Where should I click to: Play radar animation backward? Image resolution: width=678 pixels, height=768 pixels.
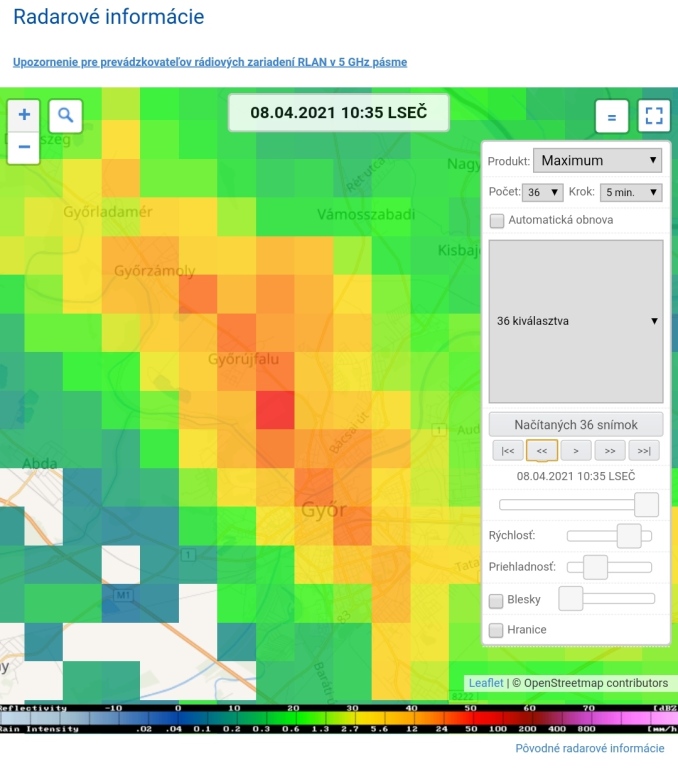(541, 450)
